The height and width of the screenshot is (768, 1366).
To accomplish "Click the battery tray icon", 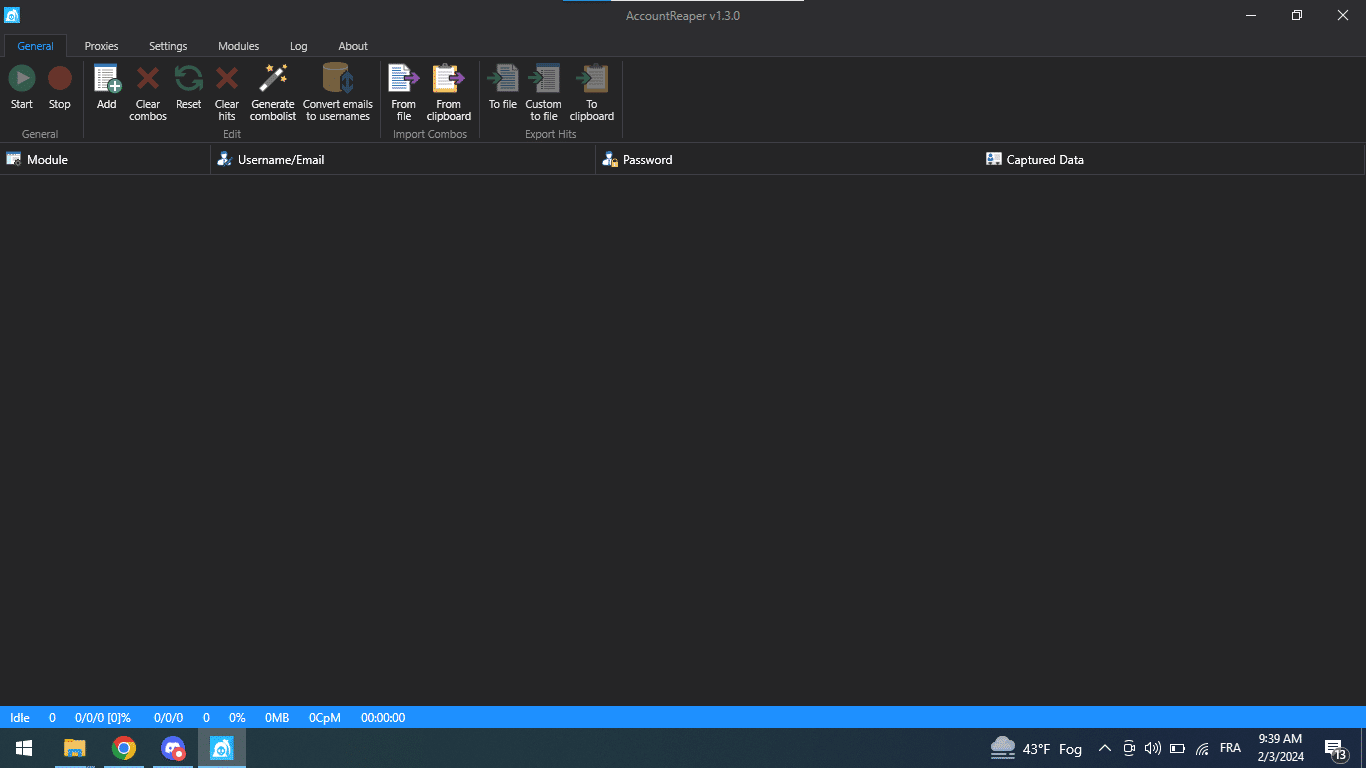I will (1178, 748).
